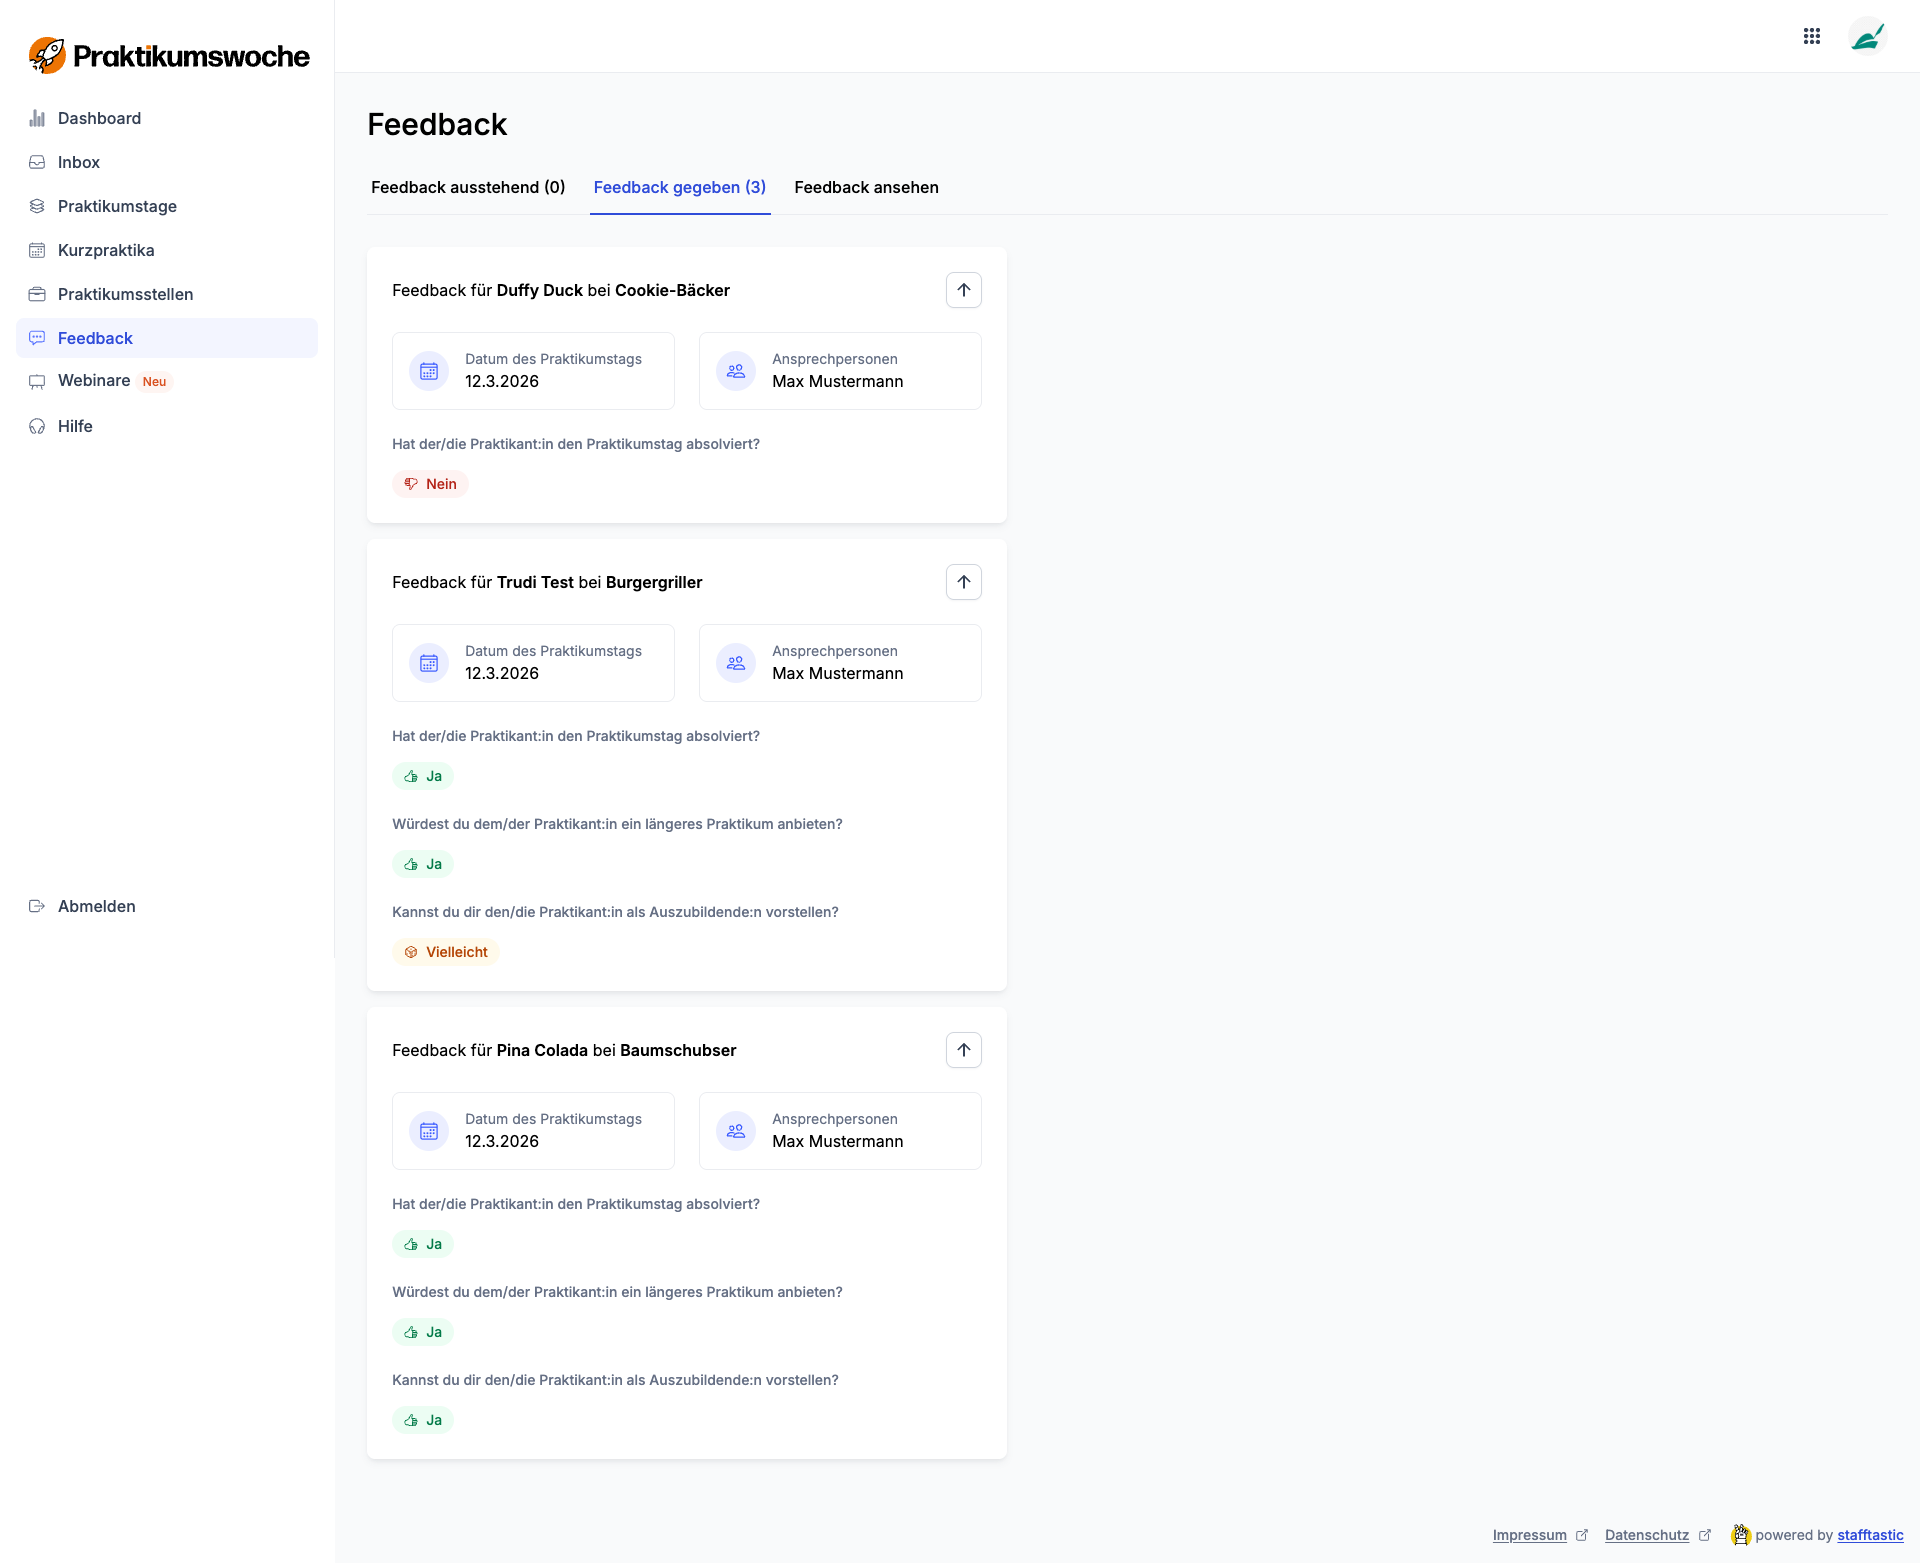Open Dashboard from the sidebar
1920x1563 pixels.
99,118
